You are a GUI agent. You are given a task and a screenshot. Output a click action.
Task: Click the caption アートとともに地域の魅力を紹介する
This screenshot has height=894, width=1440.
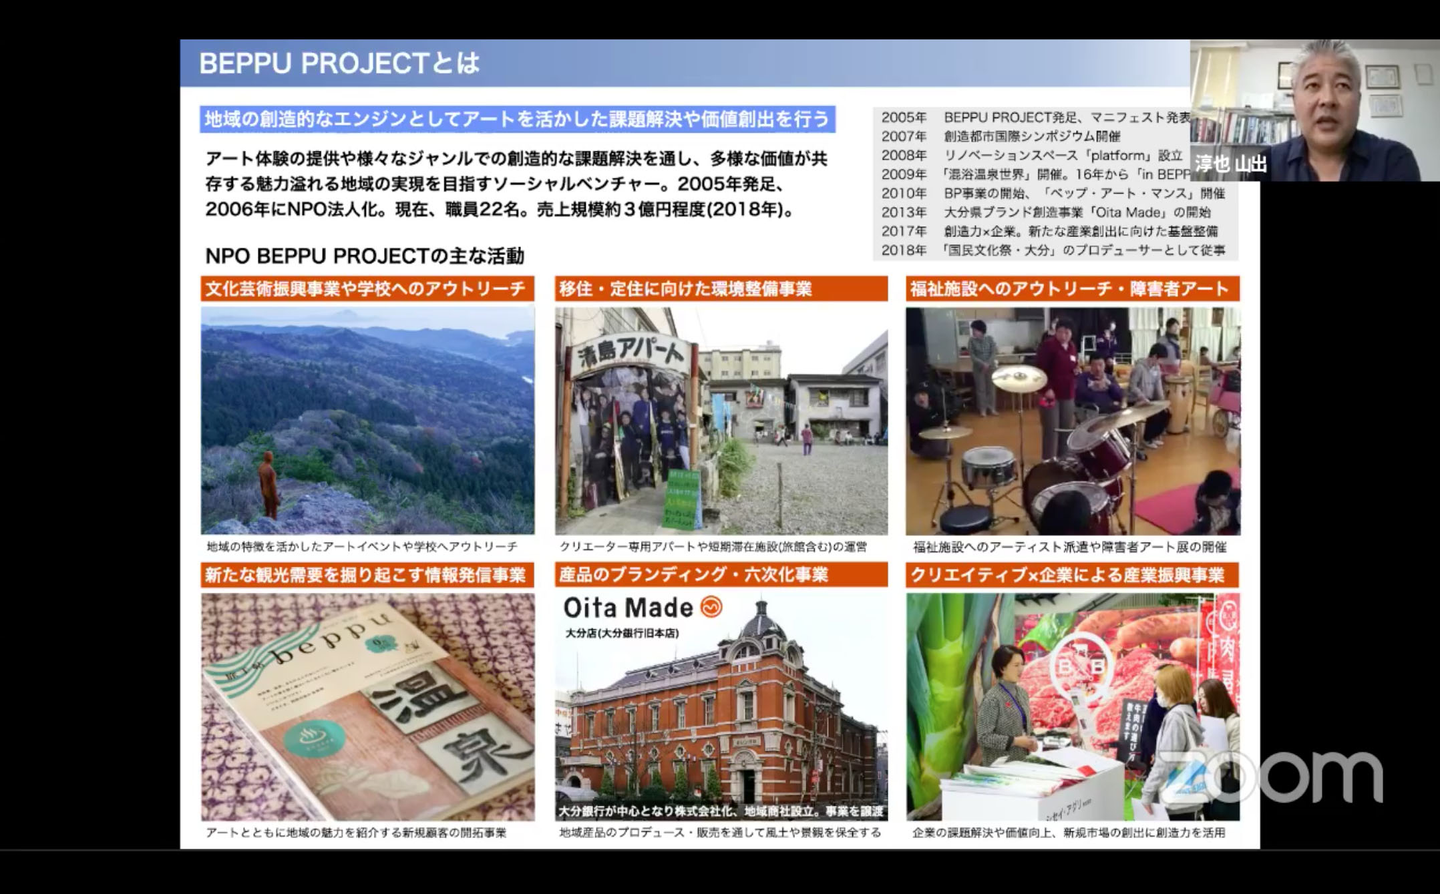click(356, 833)
